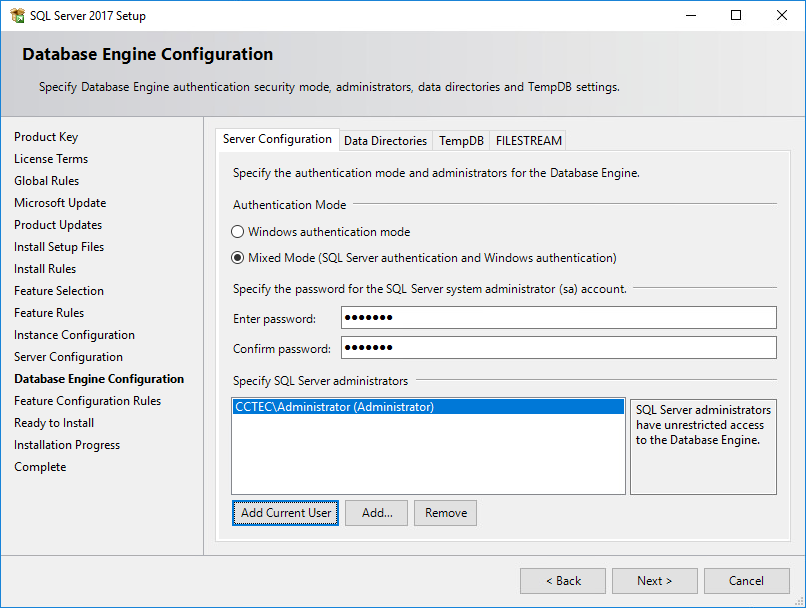
Task: Click the Confirm password field
Action: point(557,347)
